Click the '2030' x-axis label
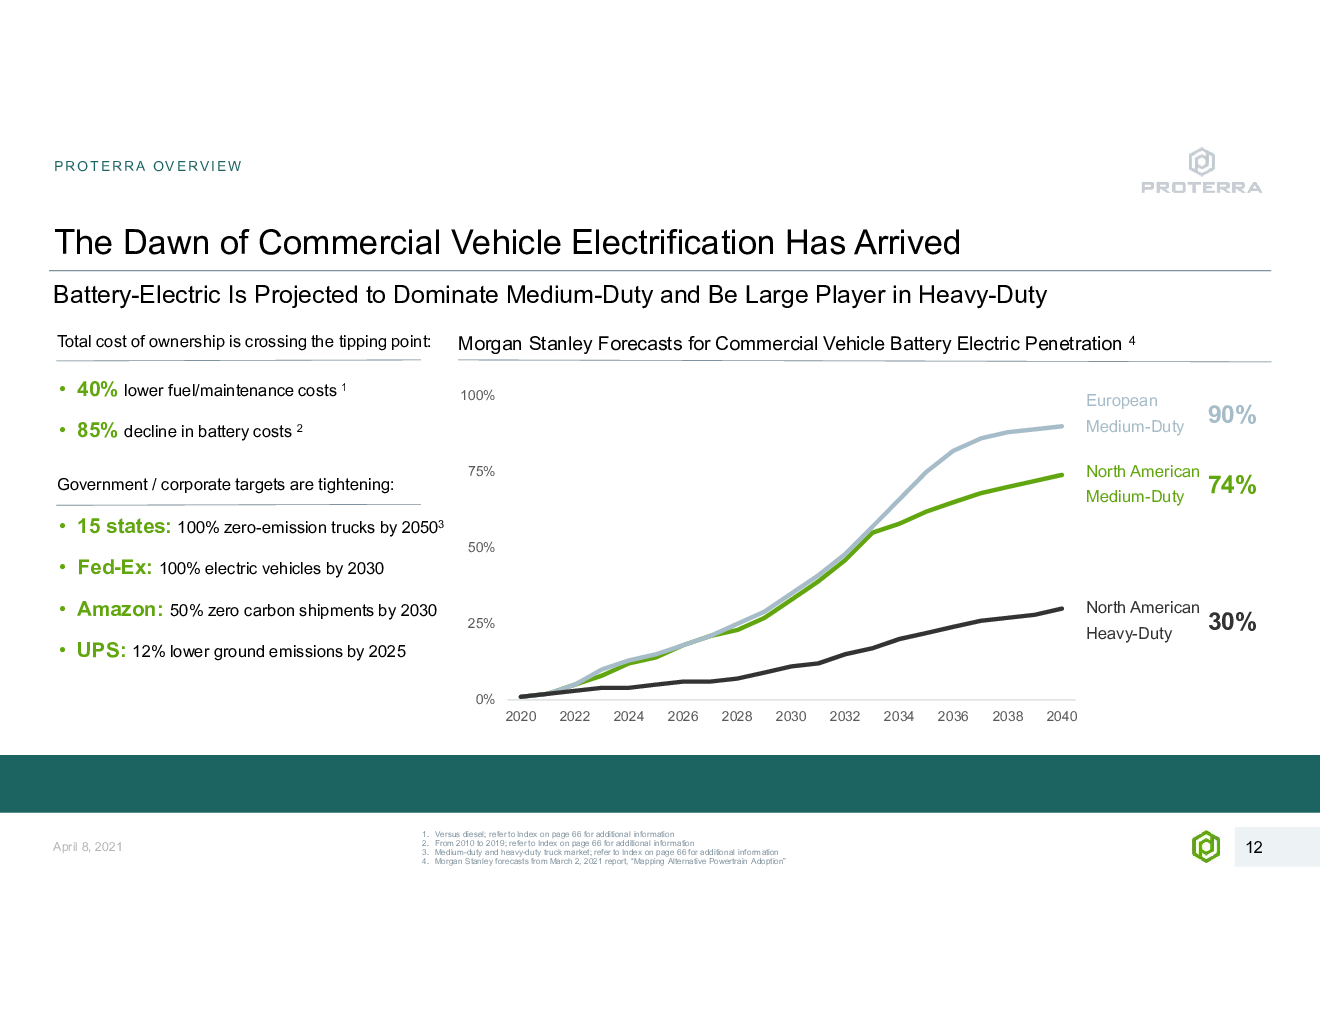Image resolution: width=1320 pixels, height=1020 pixels. [x=791, y=716]
